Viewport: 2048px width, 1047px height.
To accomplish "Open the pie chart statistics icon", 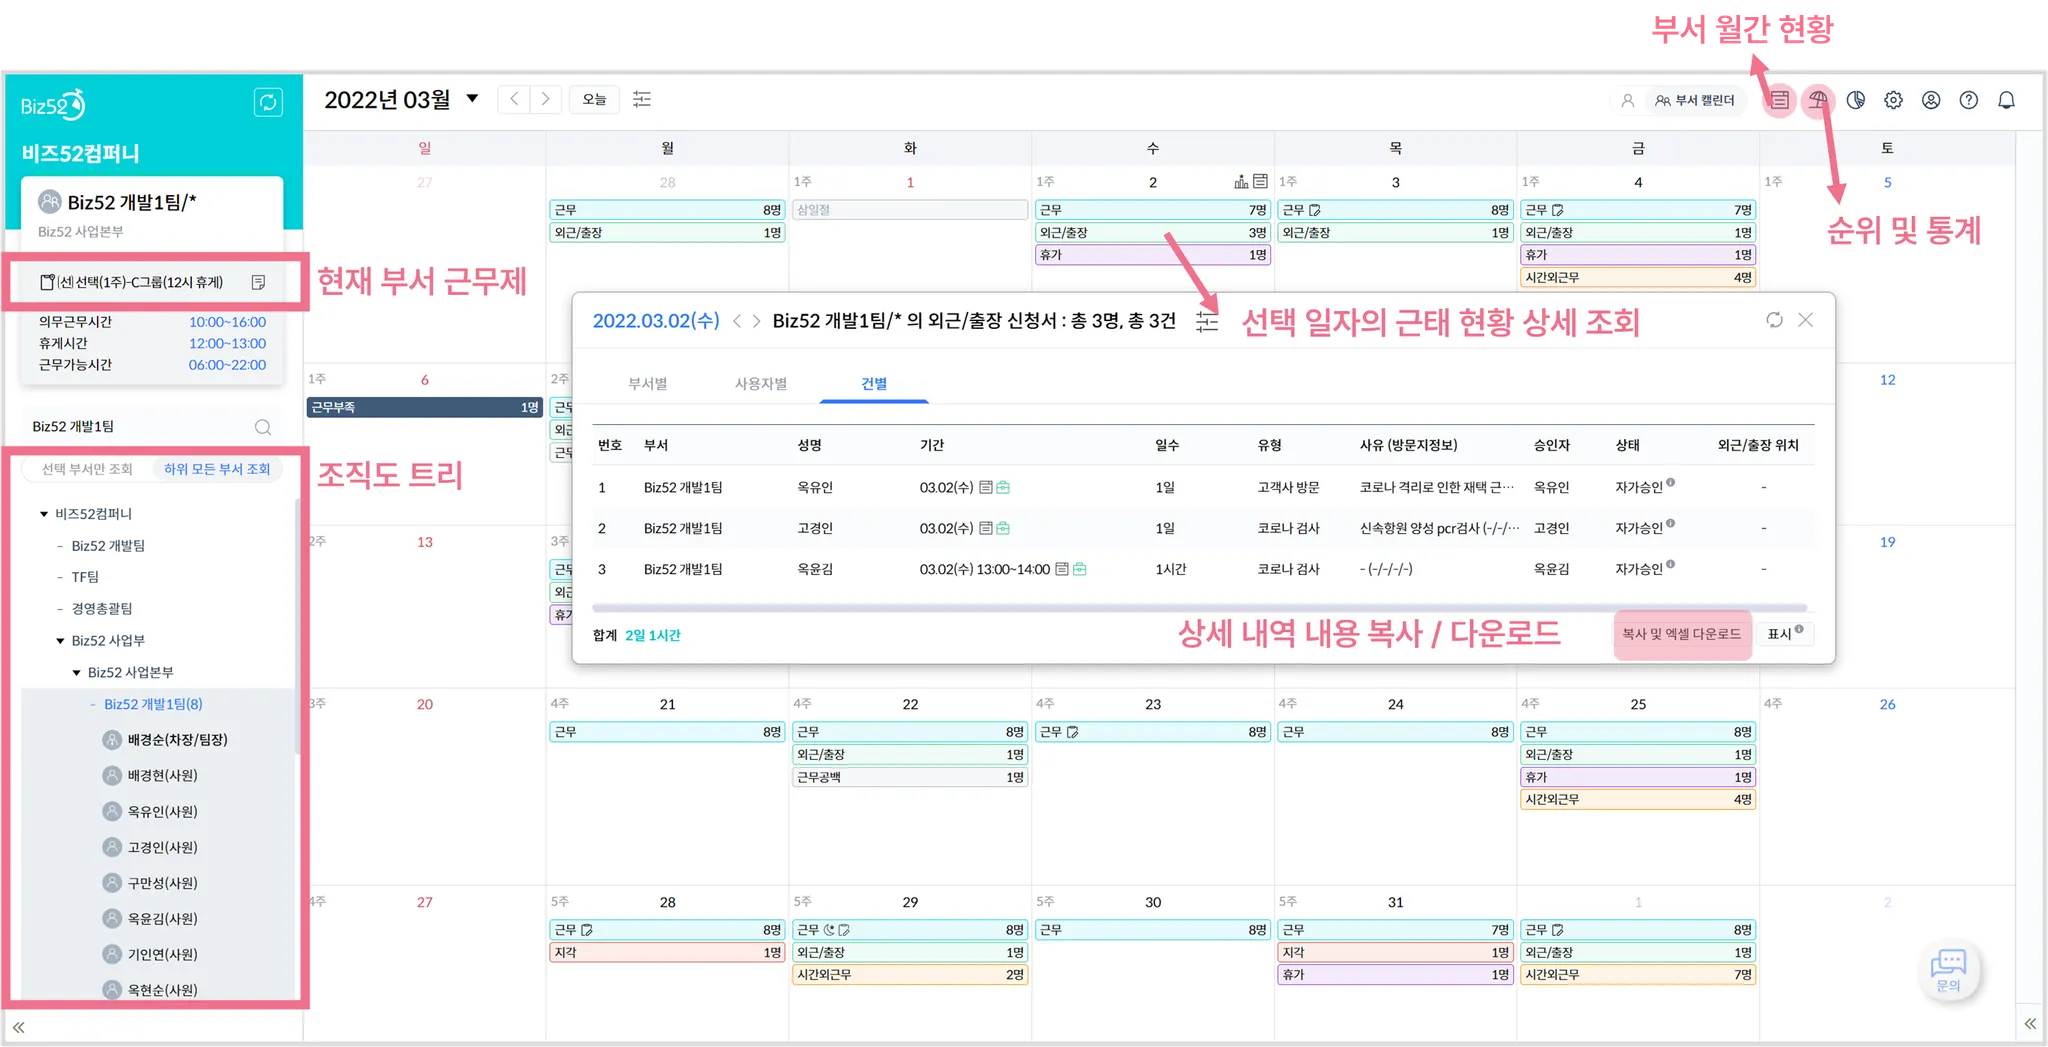I will pyautogui.click(x=1856, y=100).
